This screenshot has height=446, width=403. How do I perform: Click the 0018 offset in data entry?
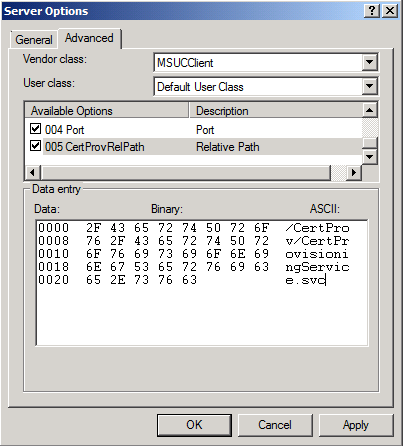(x=53, y=267)
